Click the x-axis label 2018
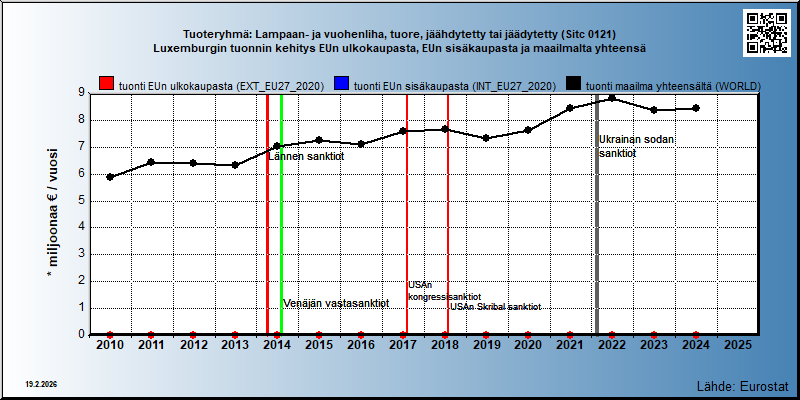 444,345
